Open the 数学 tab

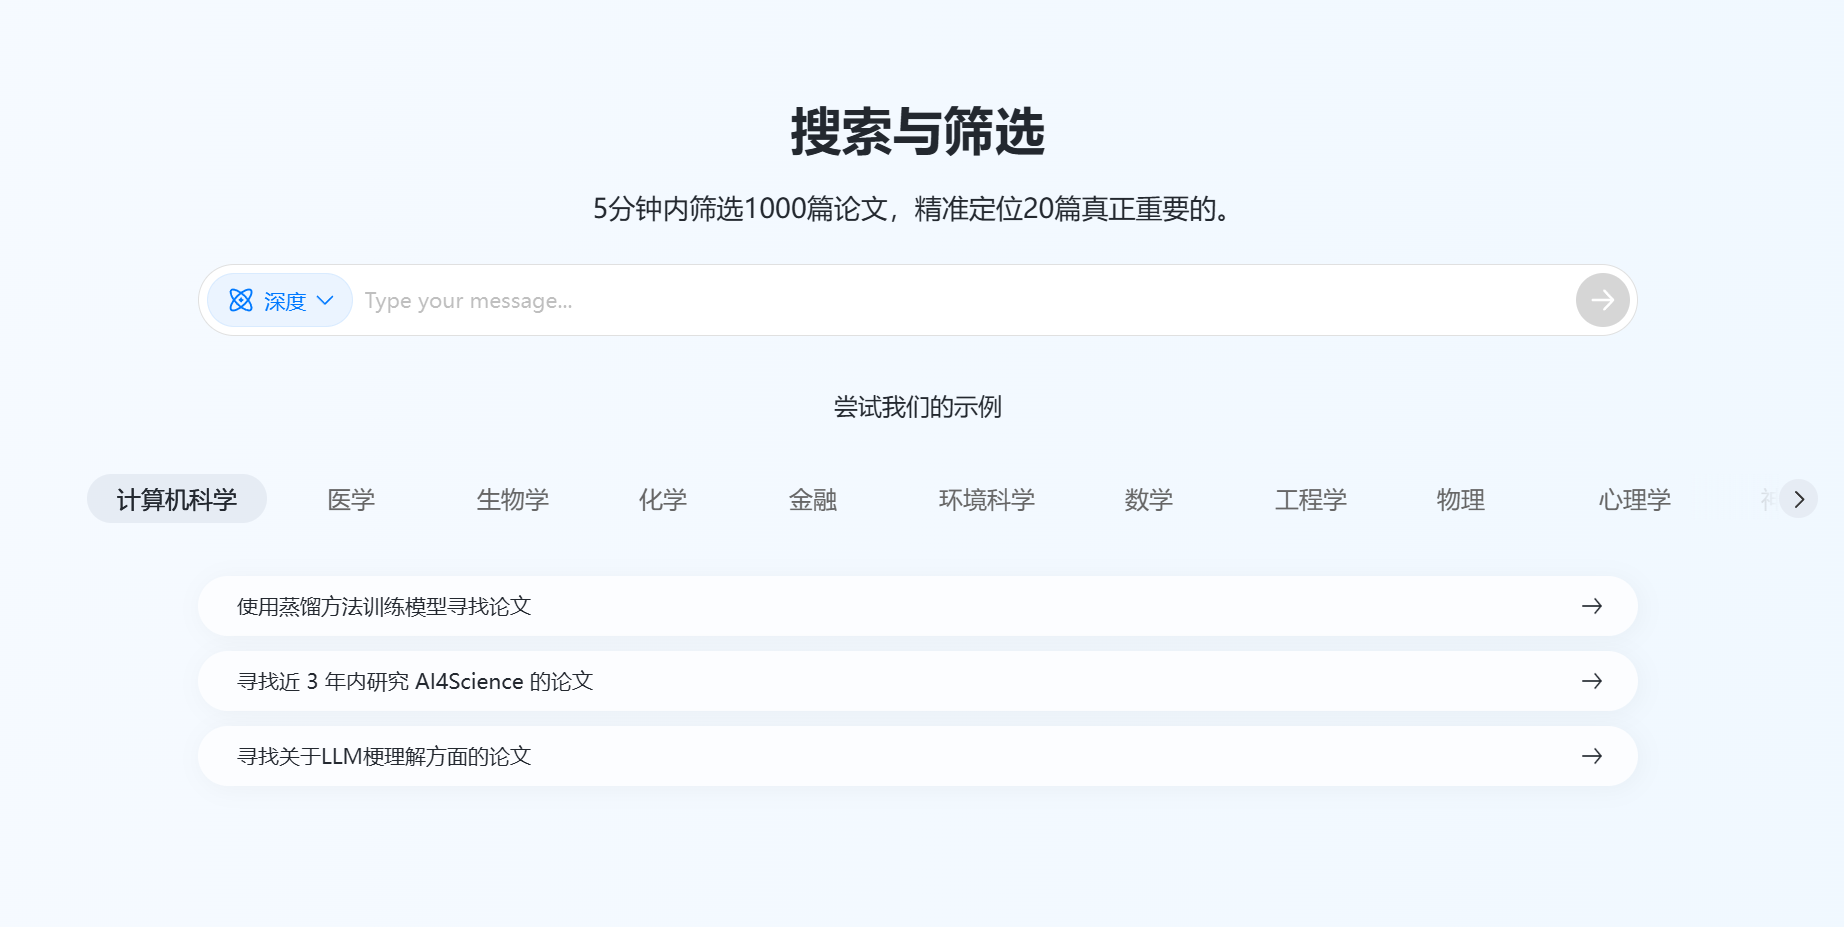tap(1148, 499)
